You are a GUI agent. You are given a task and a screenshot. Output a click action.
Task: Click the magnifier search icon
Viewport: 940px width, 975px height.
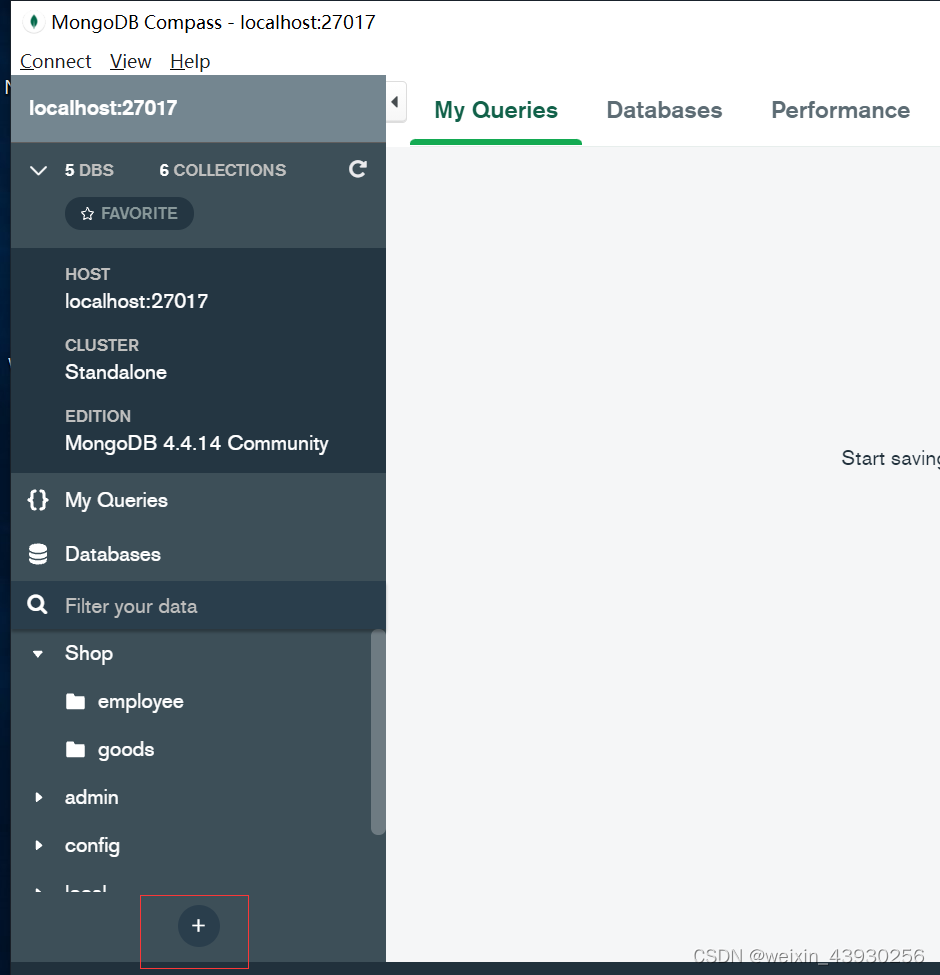click(x=37, y=604)
